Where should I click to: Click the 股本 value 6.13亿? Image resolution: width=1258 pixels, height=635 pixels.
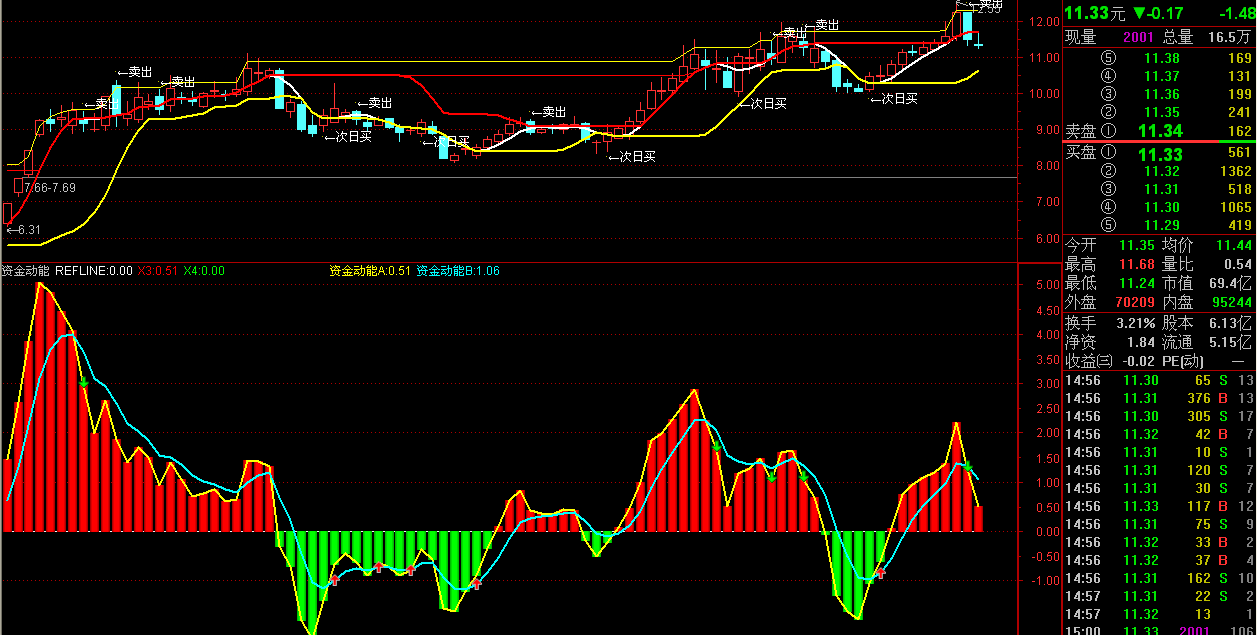1230,323
